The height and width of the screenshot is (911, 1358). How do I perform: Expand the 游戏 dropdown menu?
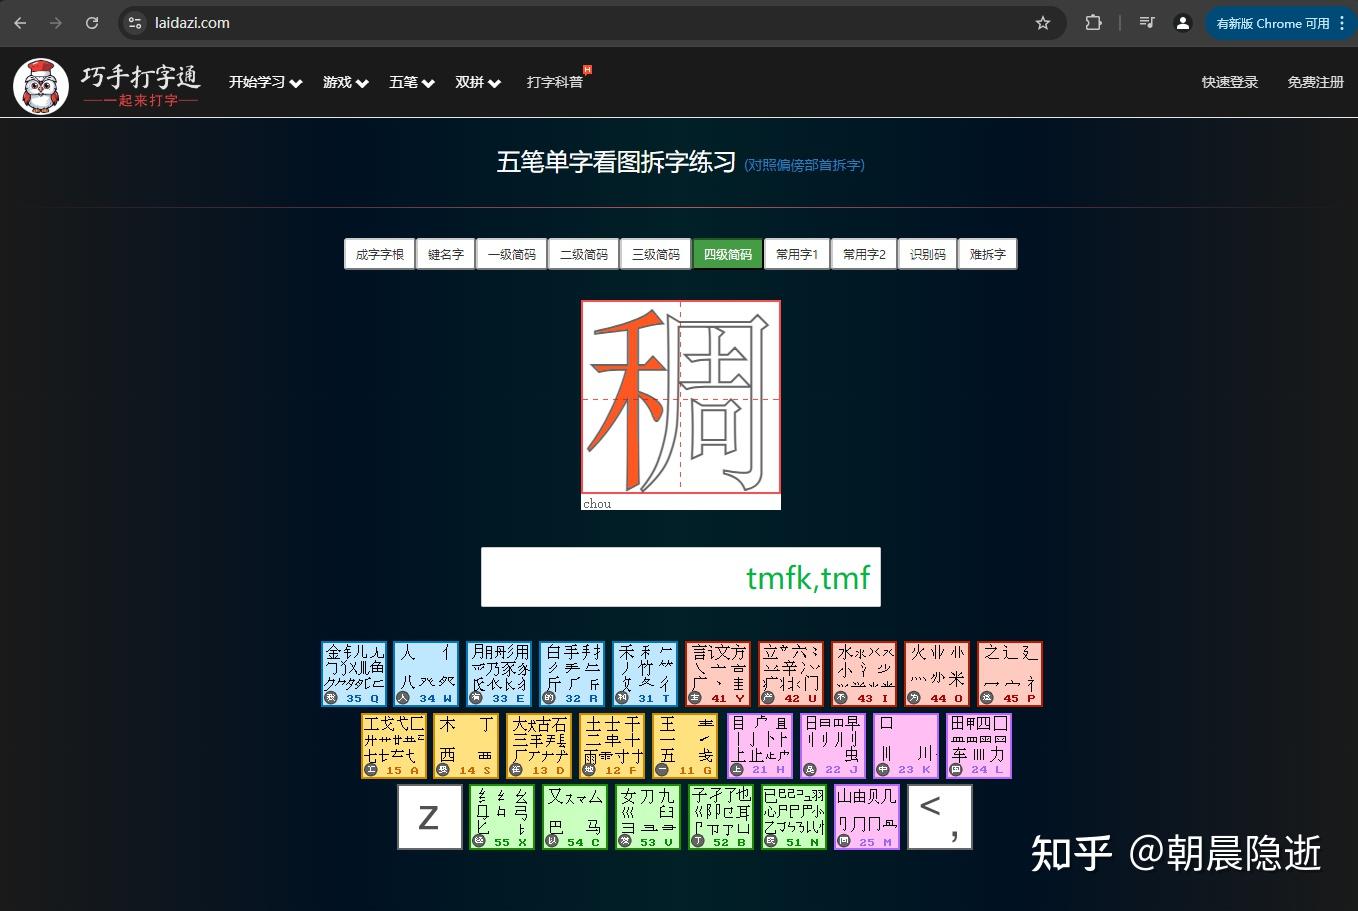(346, 82)
